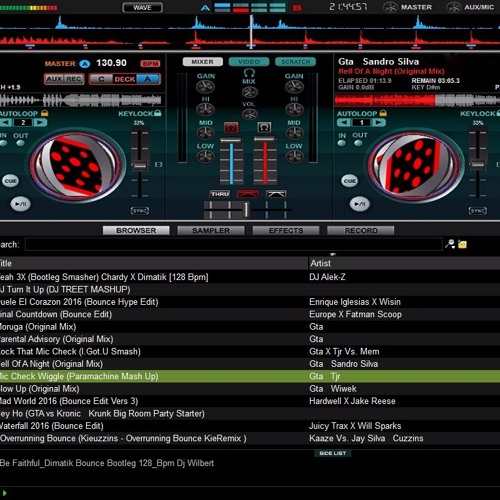
Task: Open the SAMPLER tab
Action: coord(211,230)
